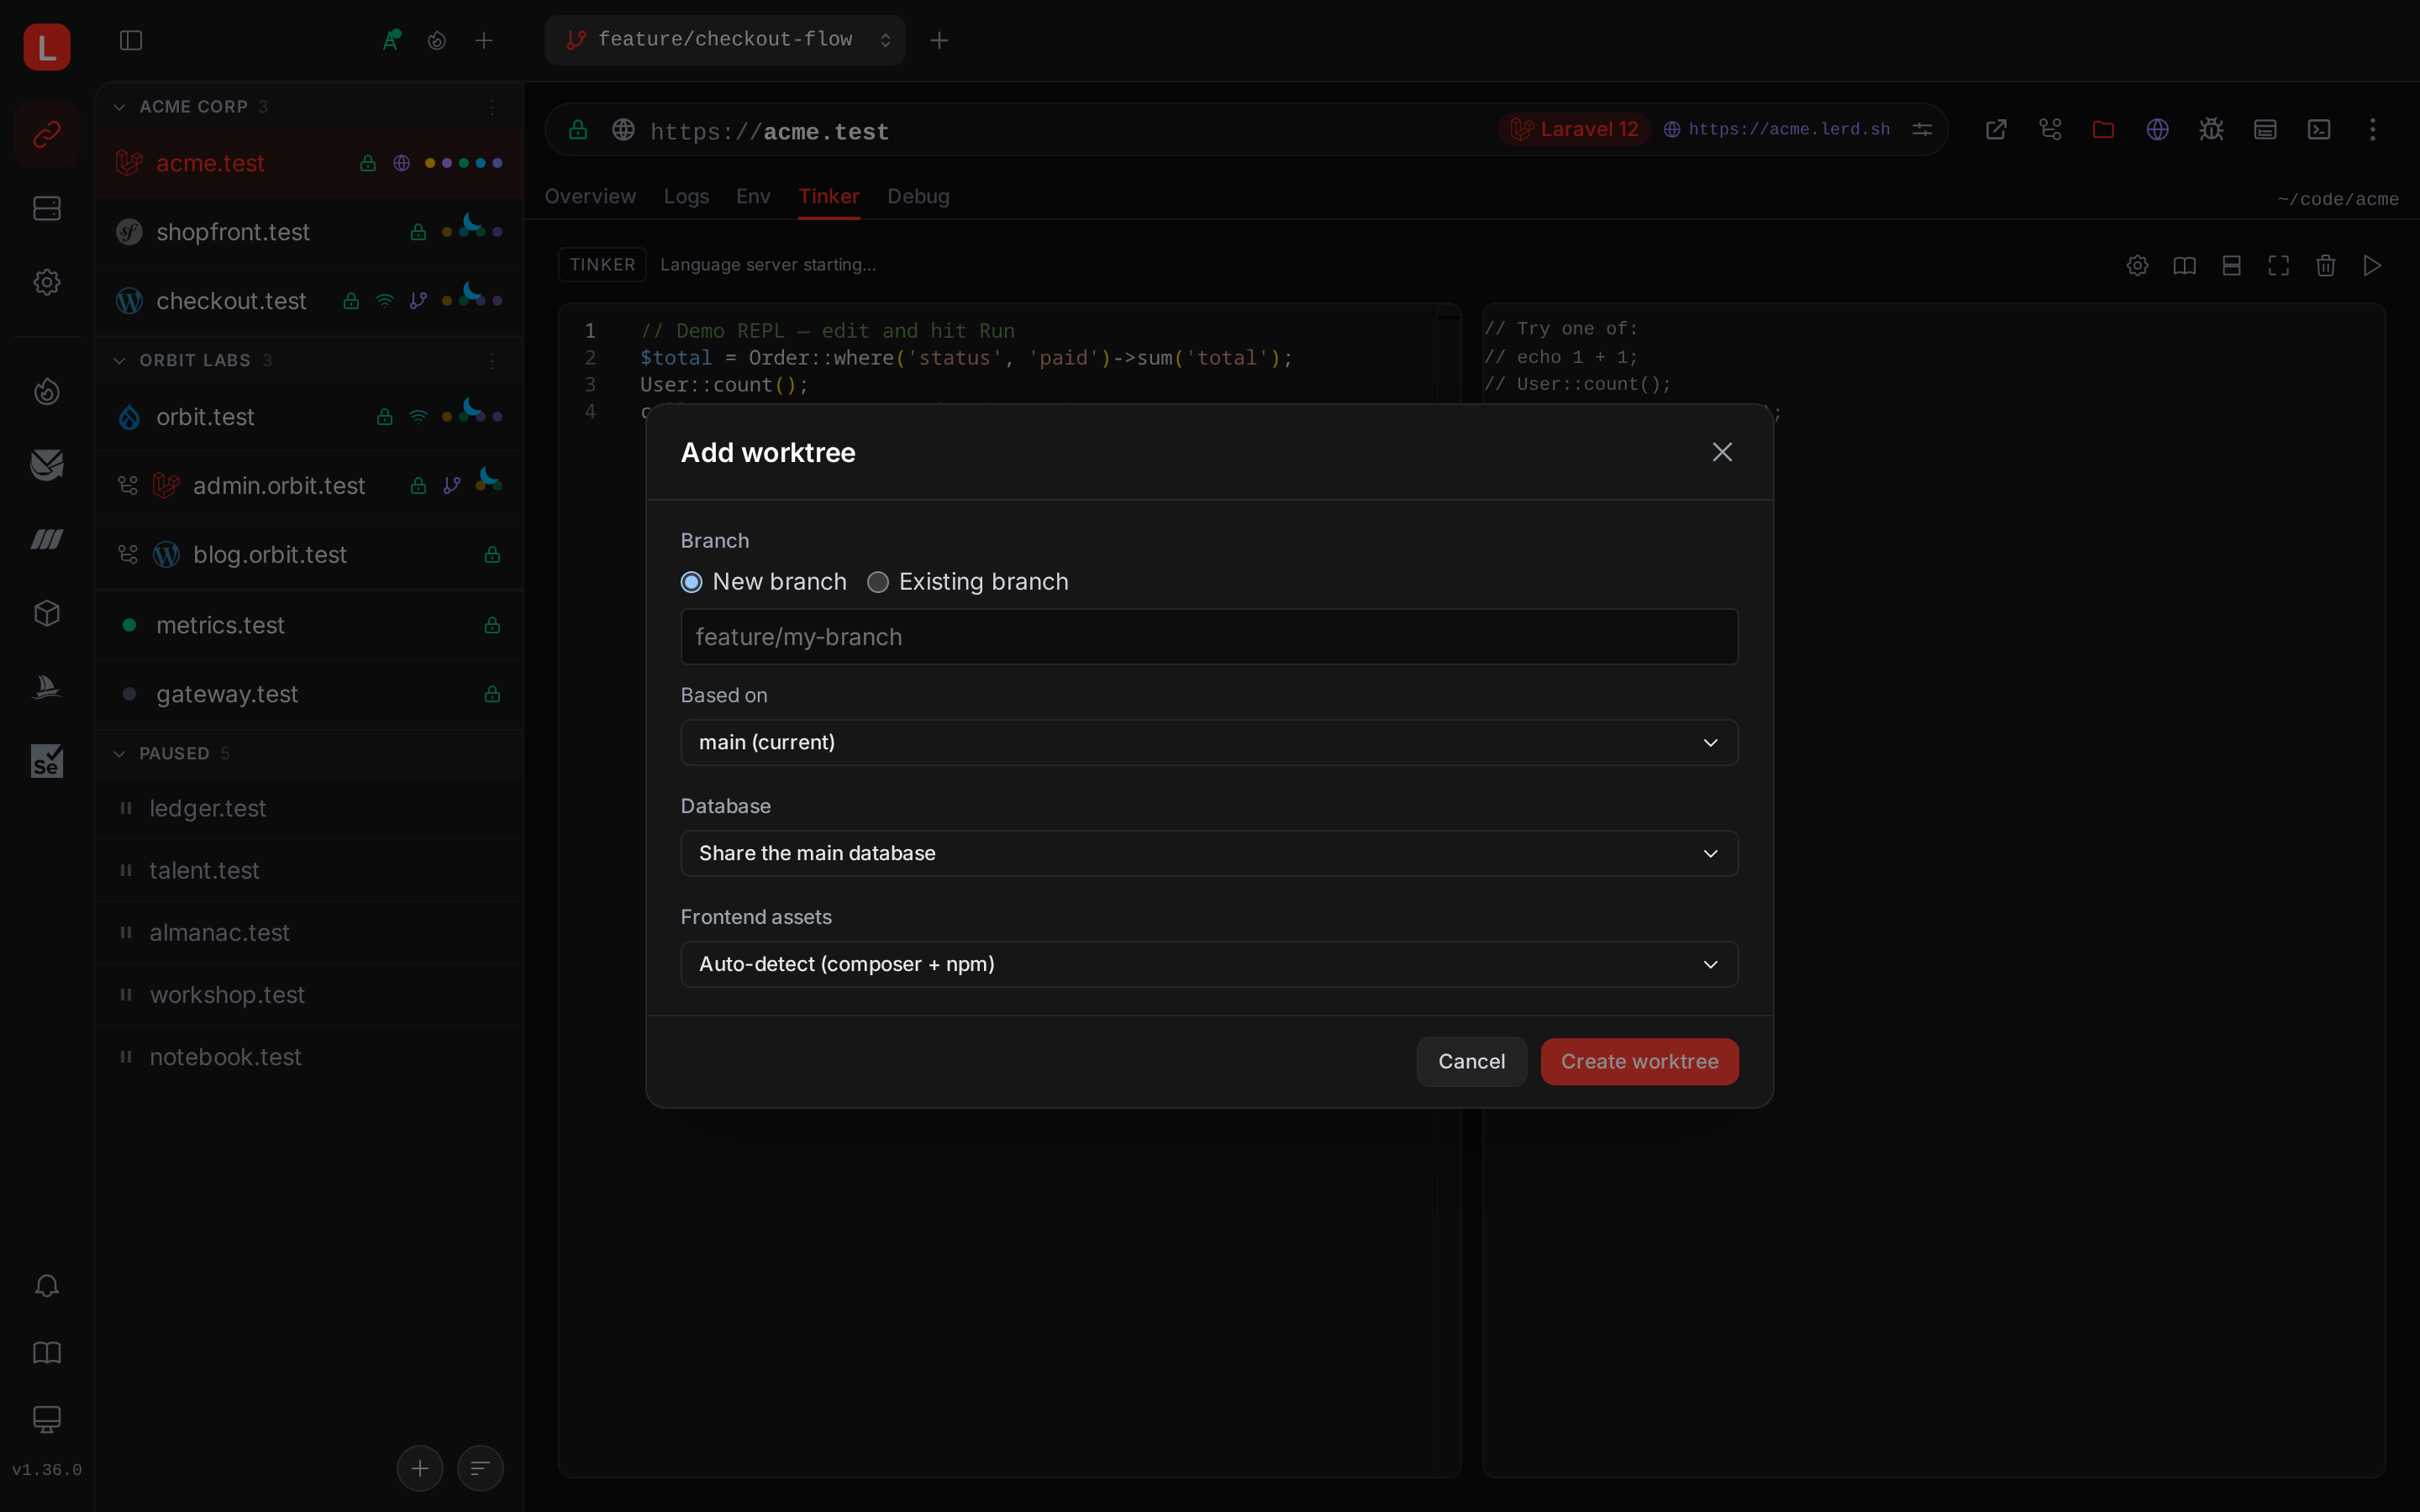Cancel the Add worktree dialog

tap(1471, 1061)
